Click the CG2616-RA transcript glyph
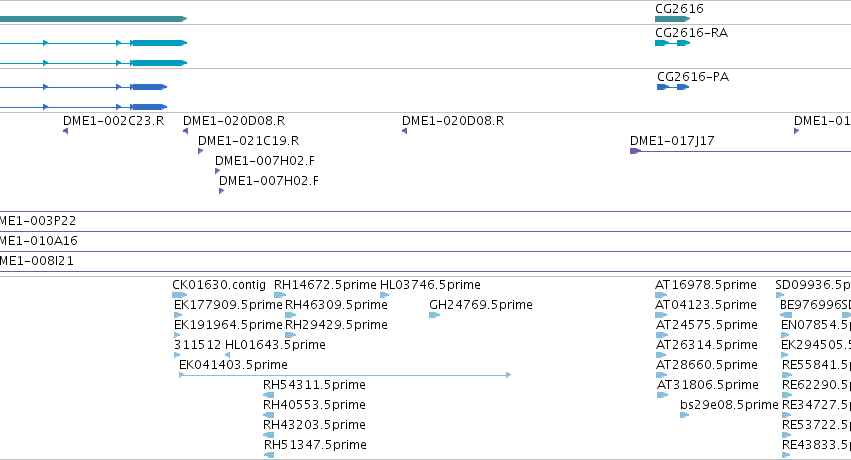 click(672, 43)
